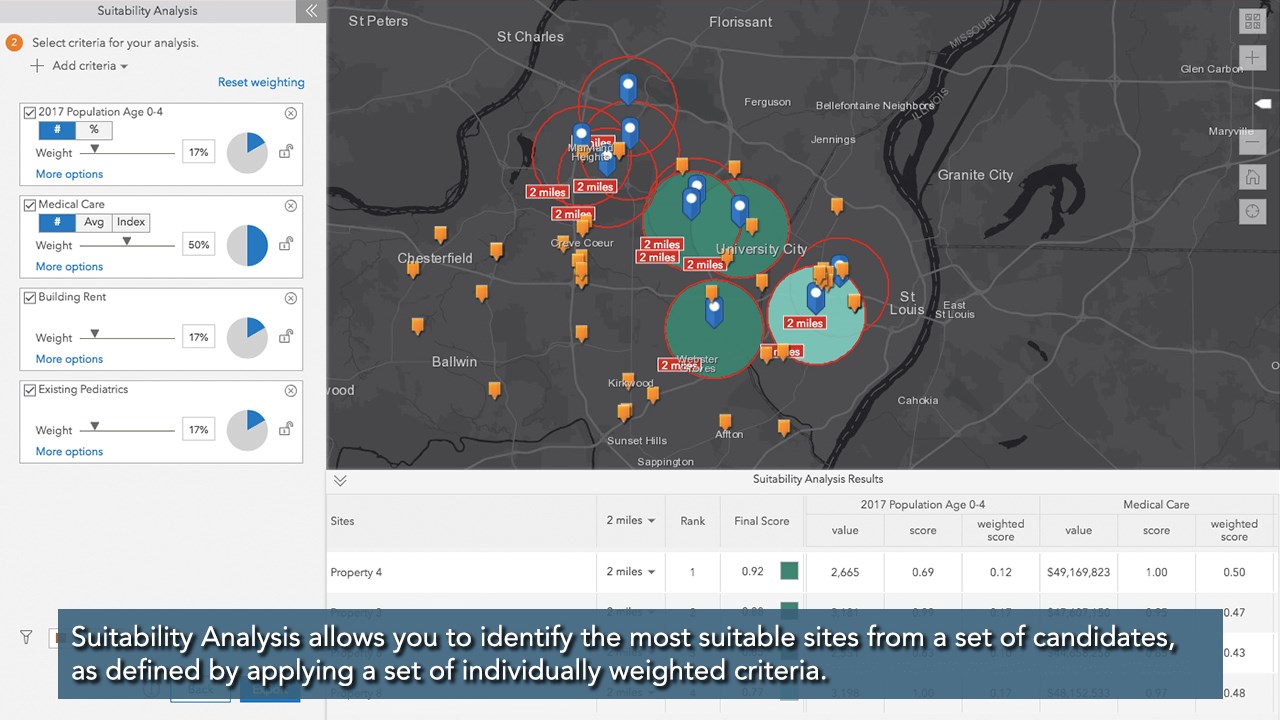The width and height of the screenshot is (1280, 720).
Task: Click the 2017 Population Age 0-4 results header
Action: 923,505
